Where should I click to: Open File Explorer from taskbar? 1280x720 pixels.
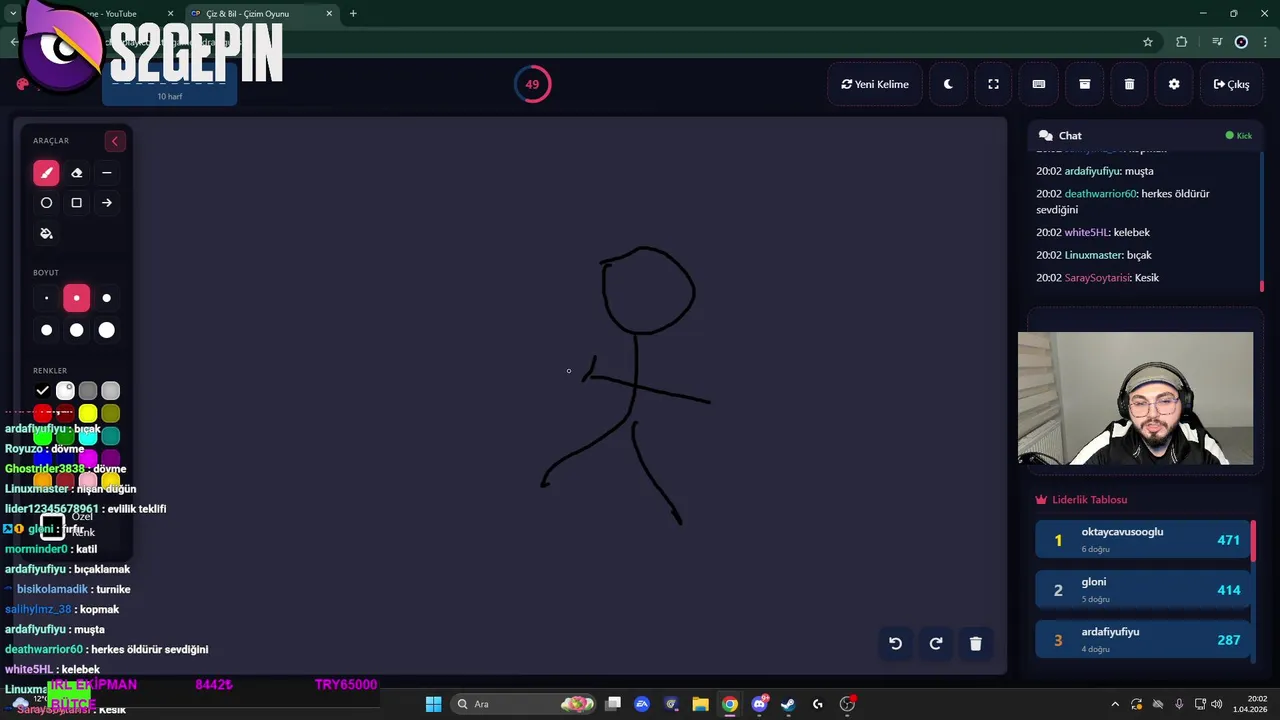coord(700,704)
